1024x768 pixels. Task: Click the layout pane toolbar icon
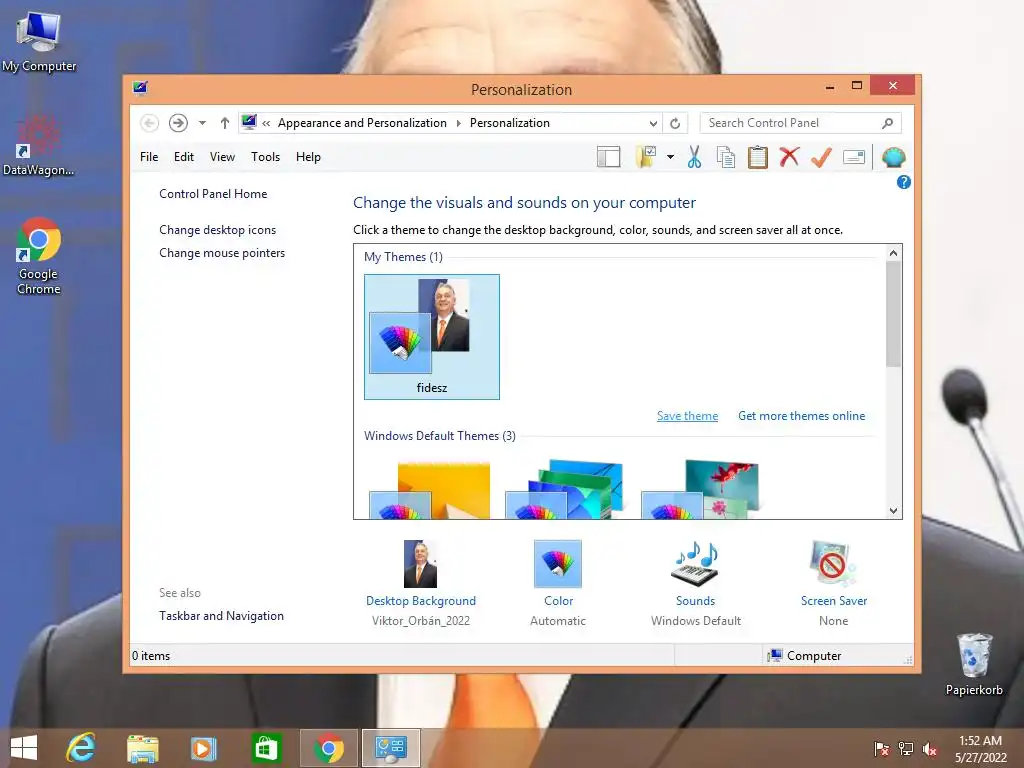pyautogui.click(x=608, y=157)
